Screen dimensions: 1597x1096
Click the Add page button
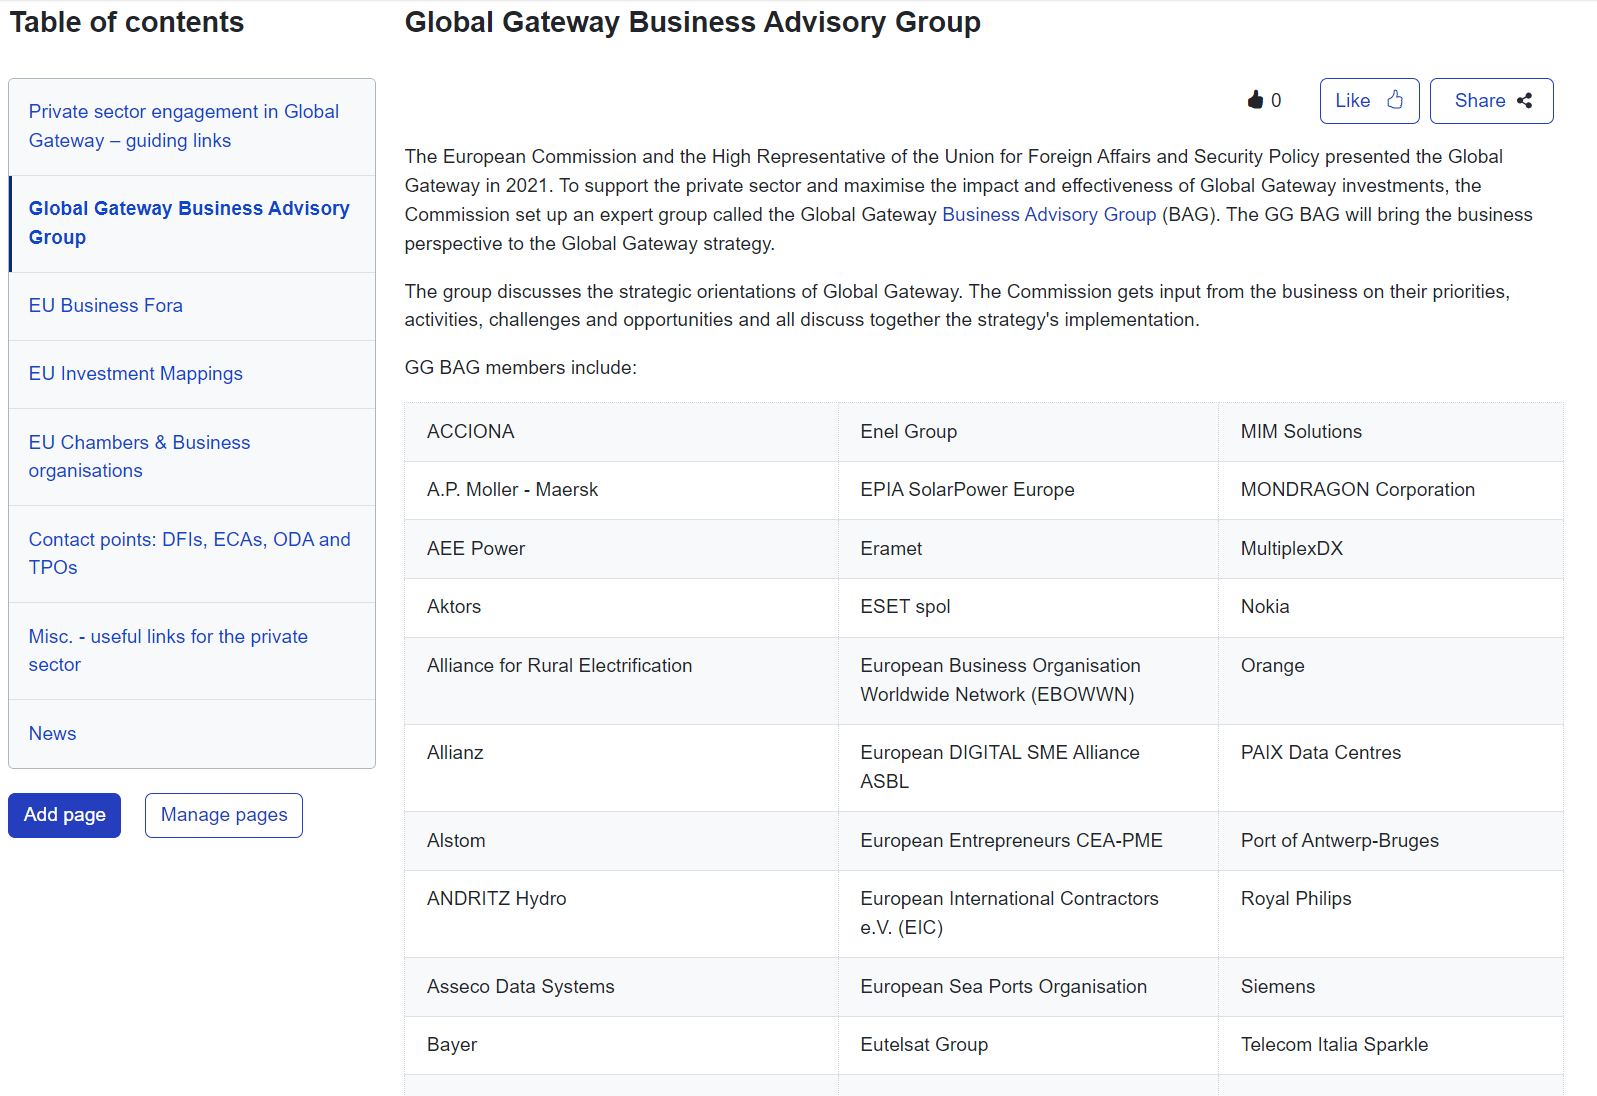coord(65,815)
